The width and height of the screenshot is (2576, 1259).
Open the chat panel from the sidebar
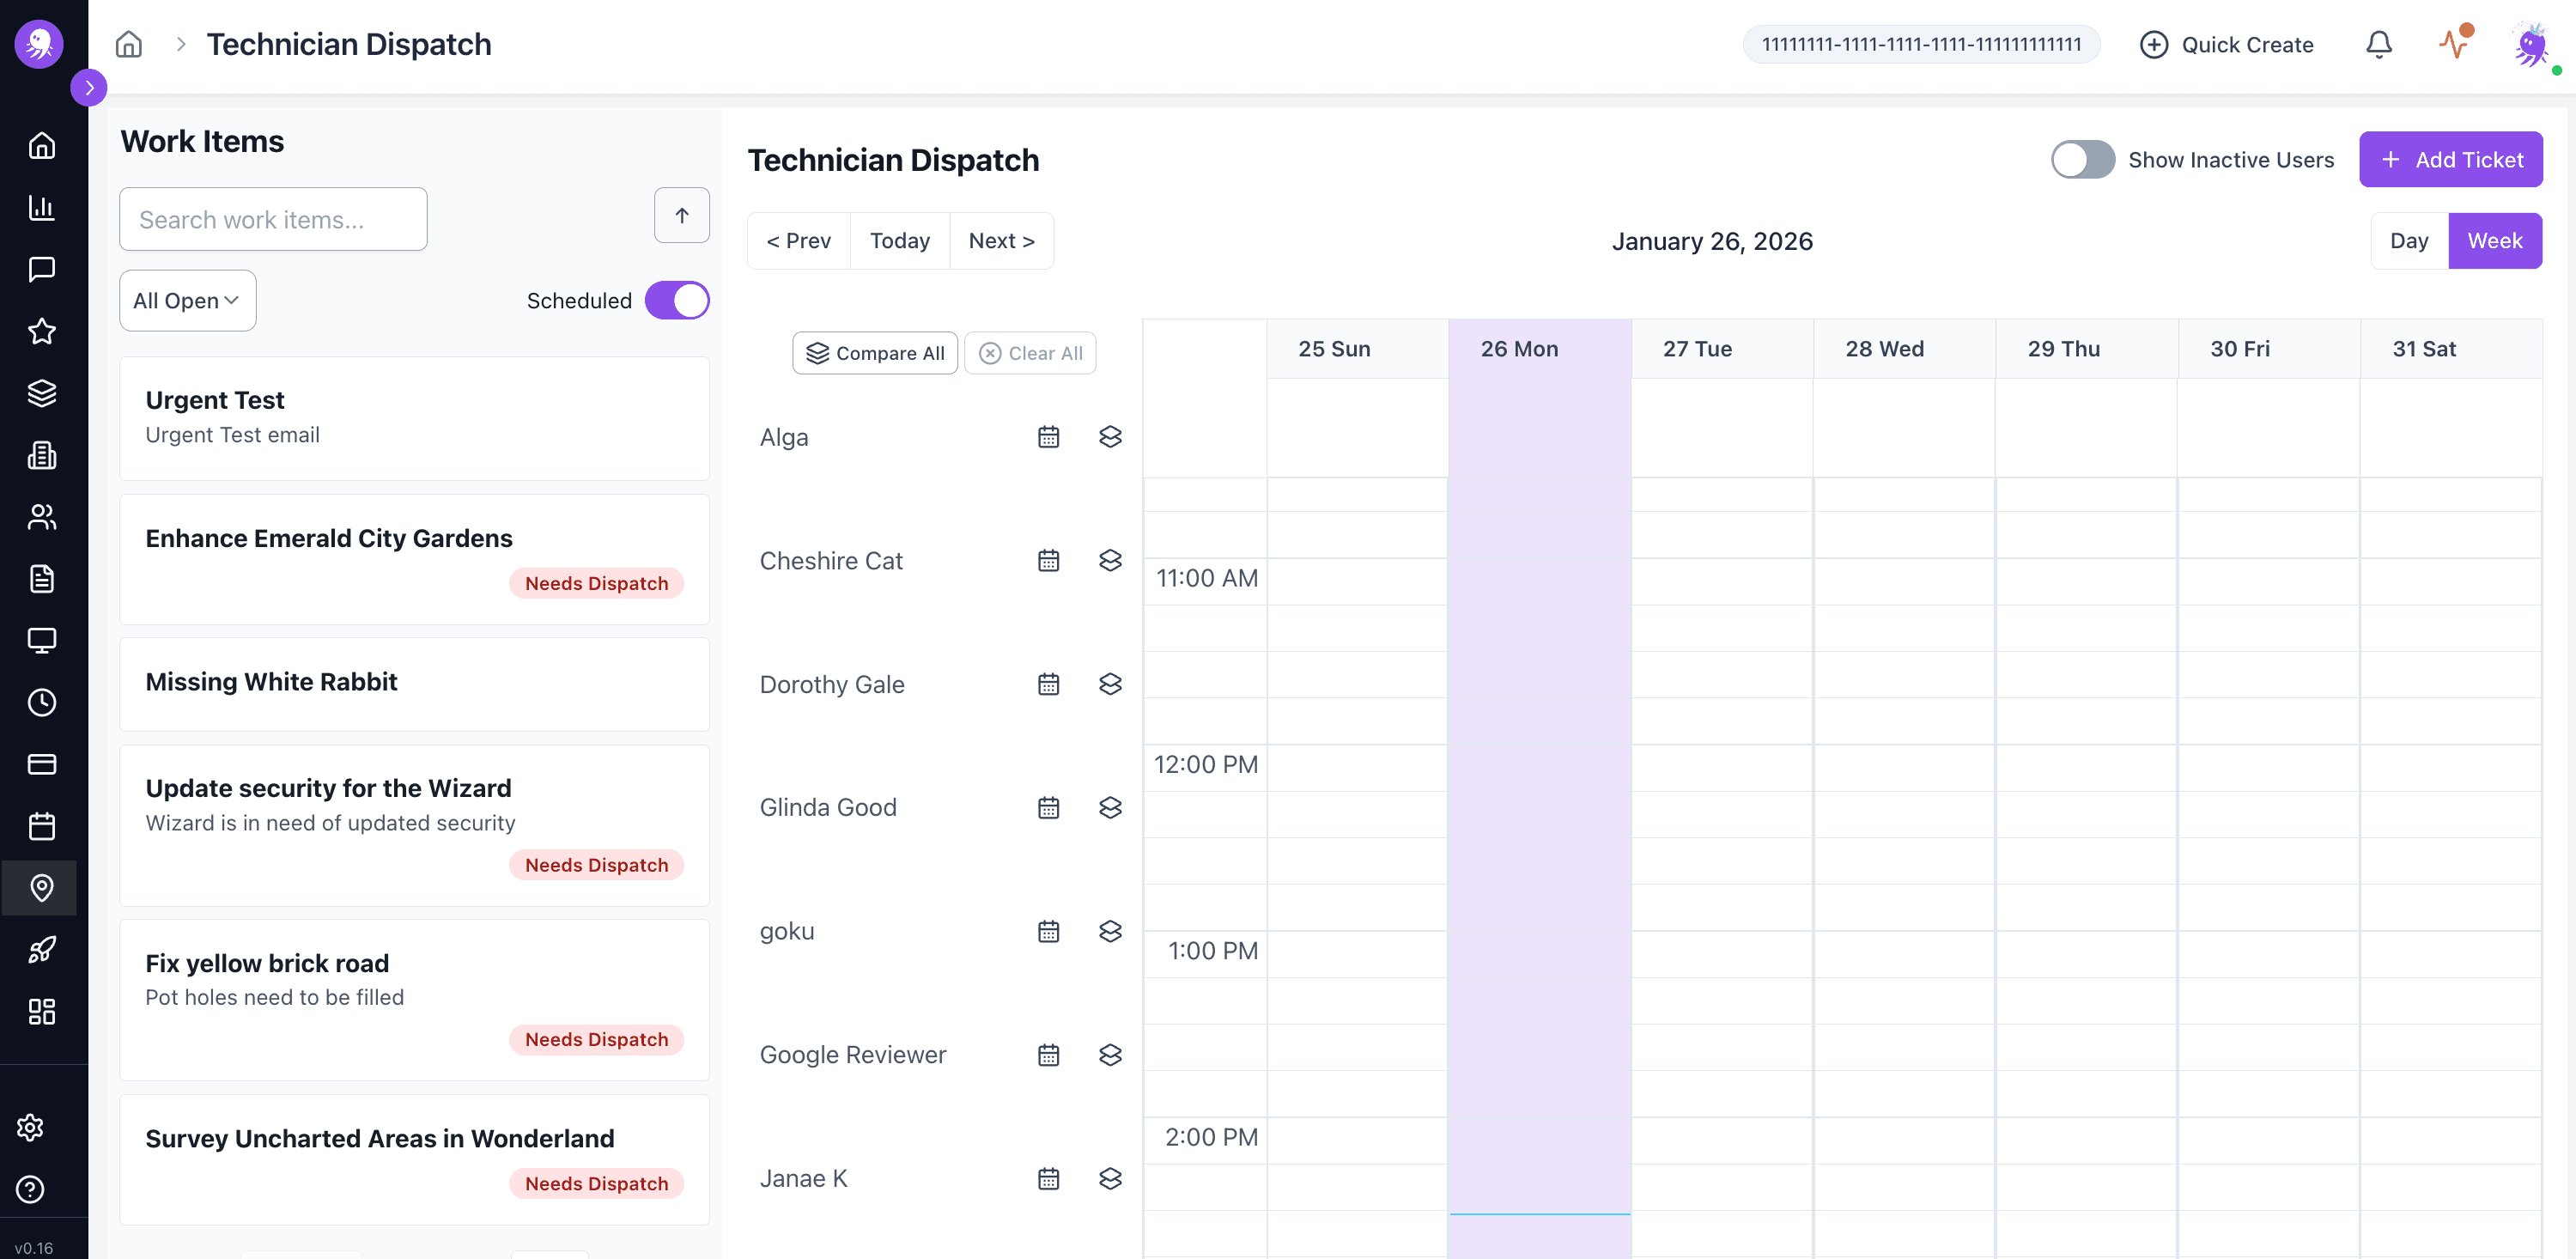42,269
